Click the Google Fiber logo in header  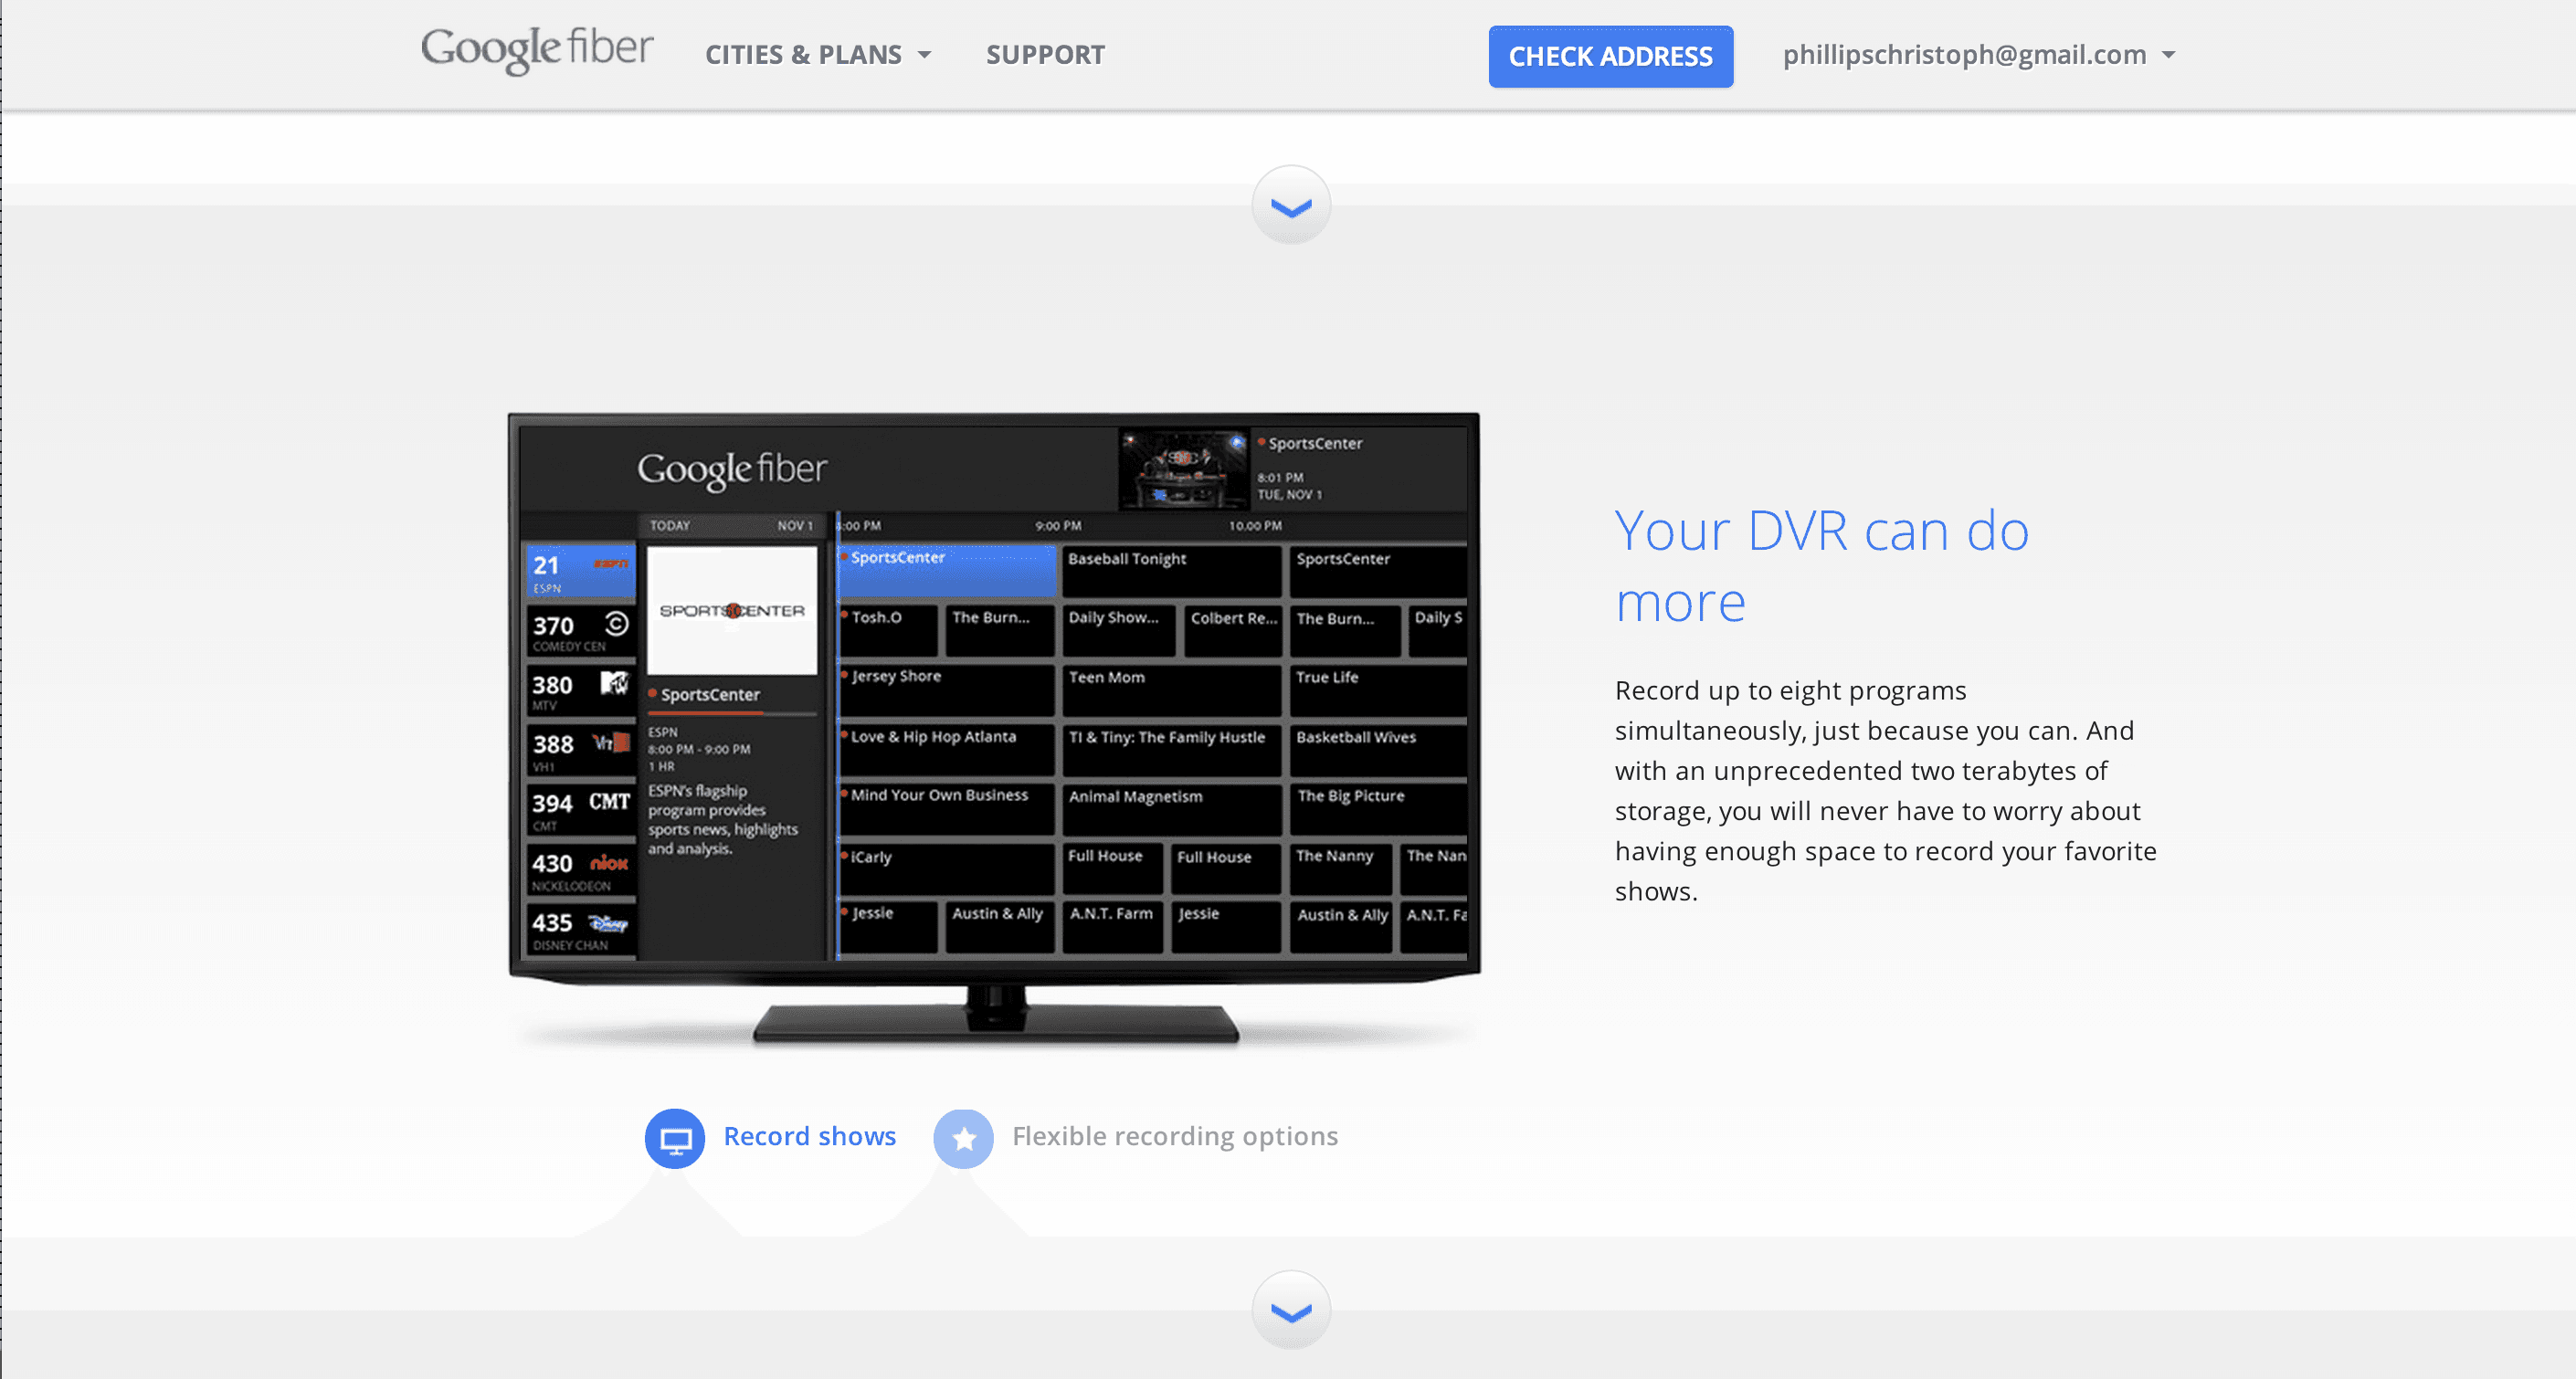click(536, 50)
